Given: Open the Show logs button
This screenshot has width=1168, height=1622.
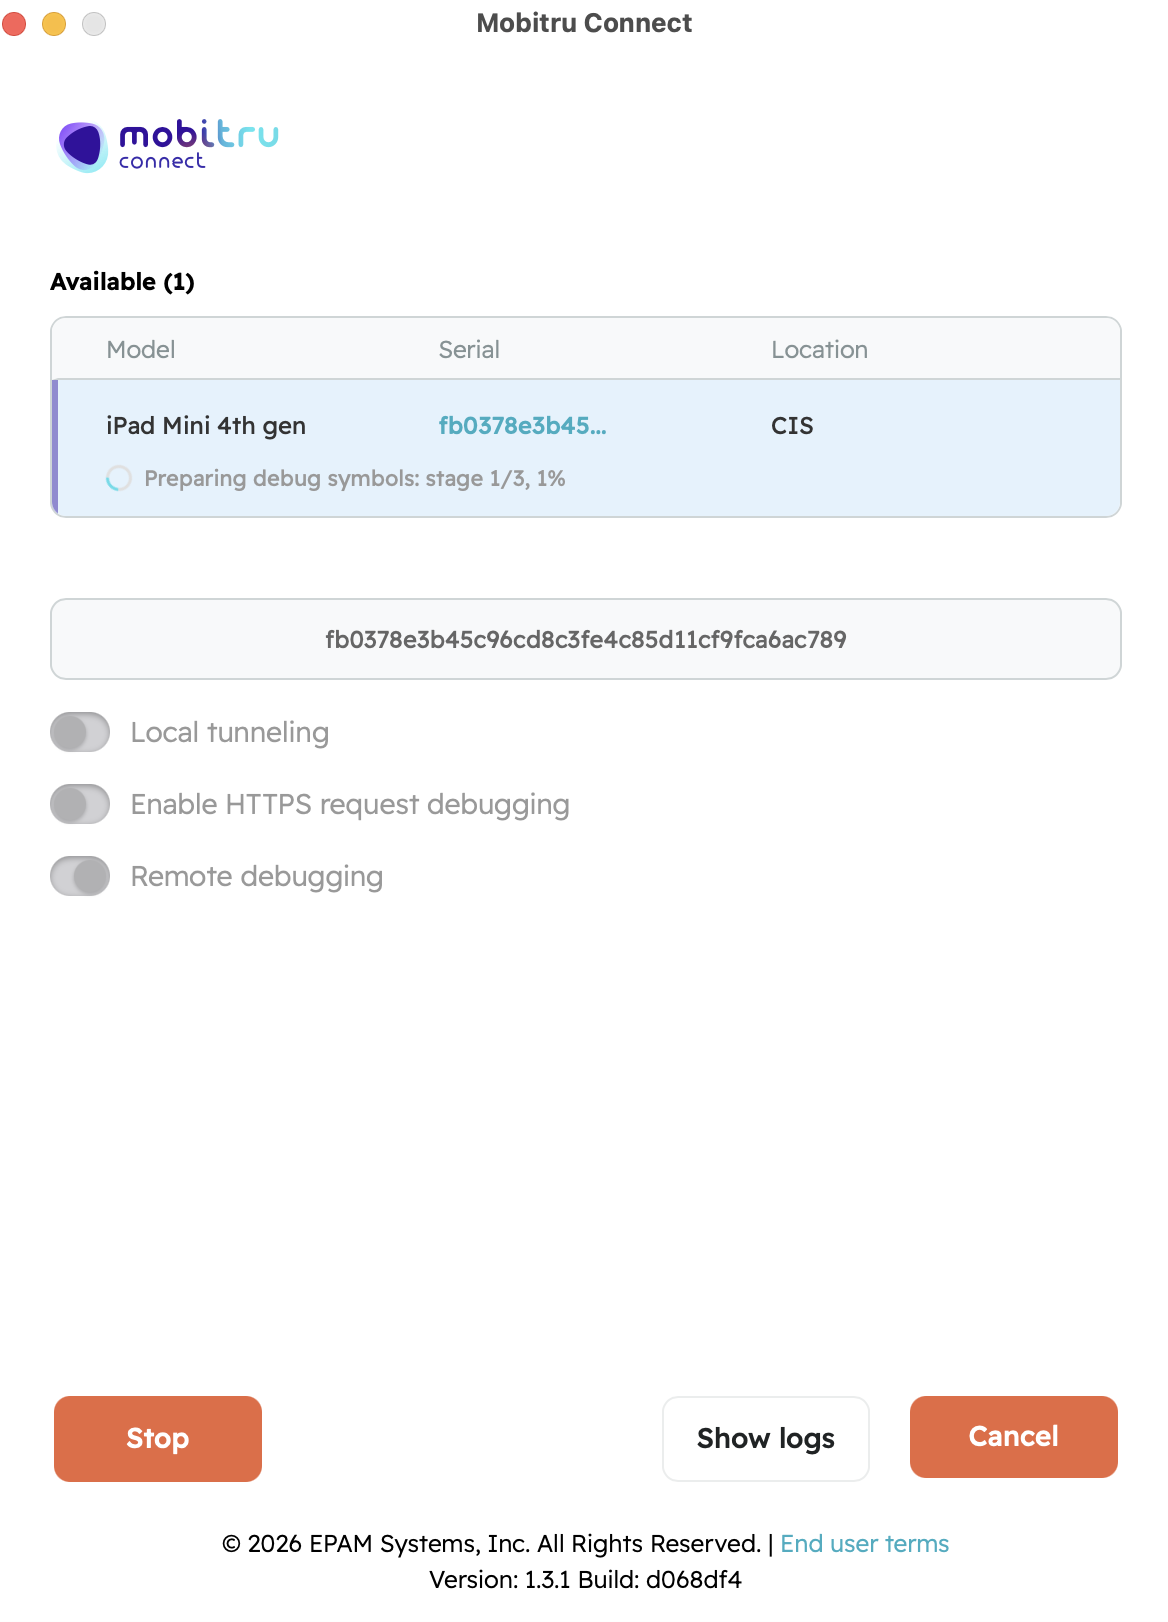Looking at the screenshot, I should click(x=765, y=1438).
